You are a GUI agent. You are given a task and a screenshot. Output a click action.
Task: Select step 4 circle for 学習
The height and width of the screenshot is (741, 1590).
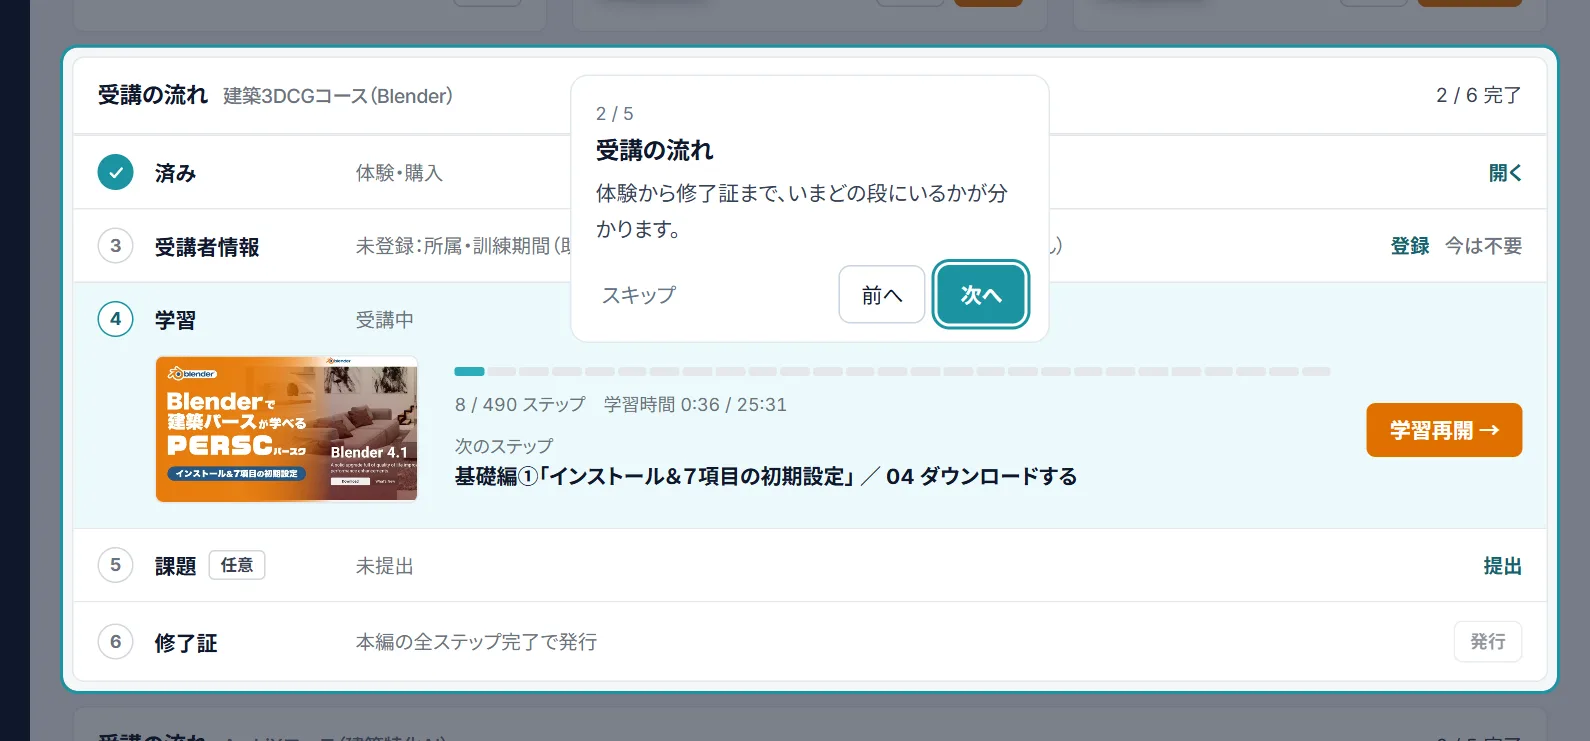pyautogui.click(x=115, y=319)
